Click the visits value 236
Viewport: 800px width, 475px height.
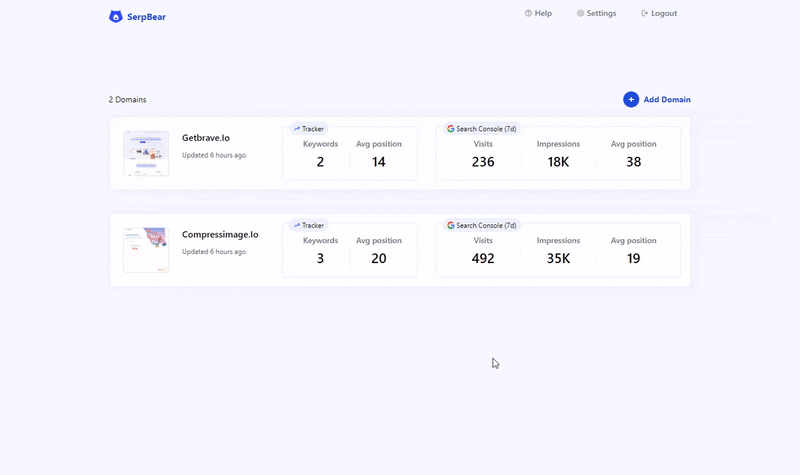point(483,162)
